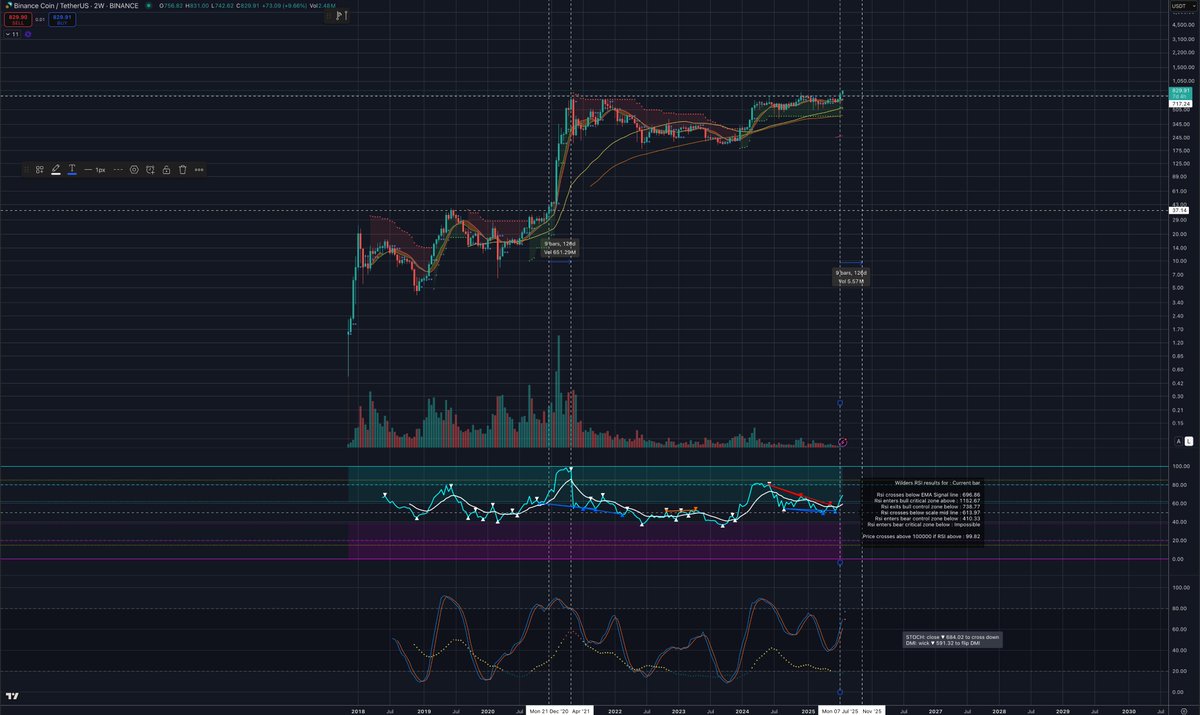
Task: Add alert on drawing clock icon
Action: point(150,170)
